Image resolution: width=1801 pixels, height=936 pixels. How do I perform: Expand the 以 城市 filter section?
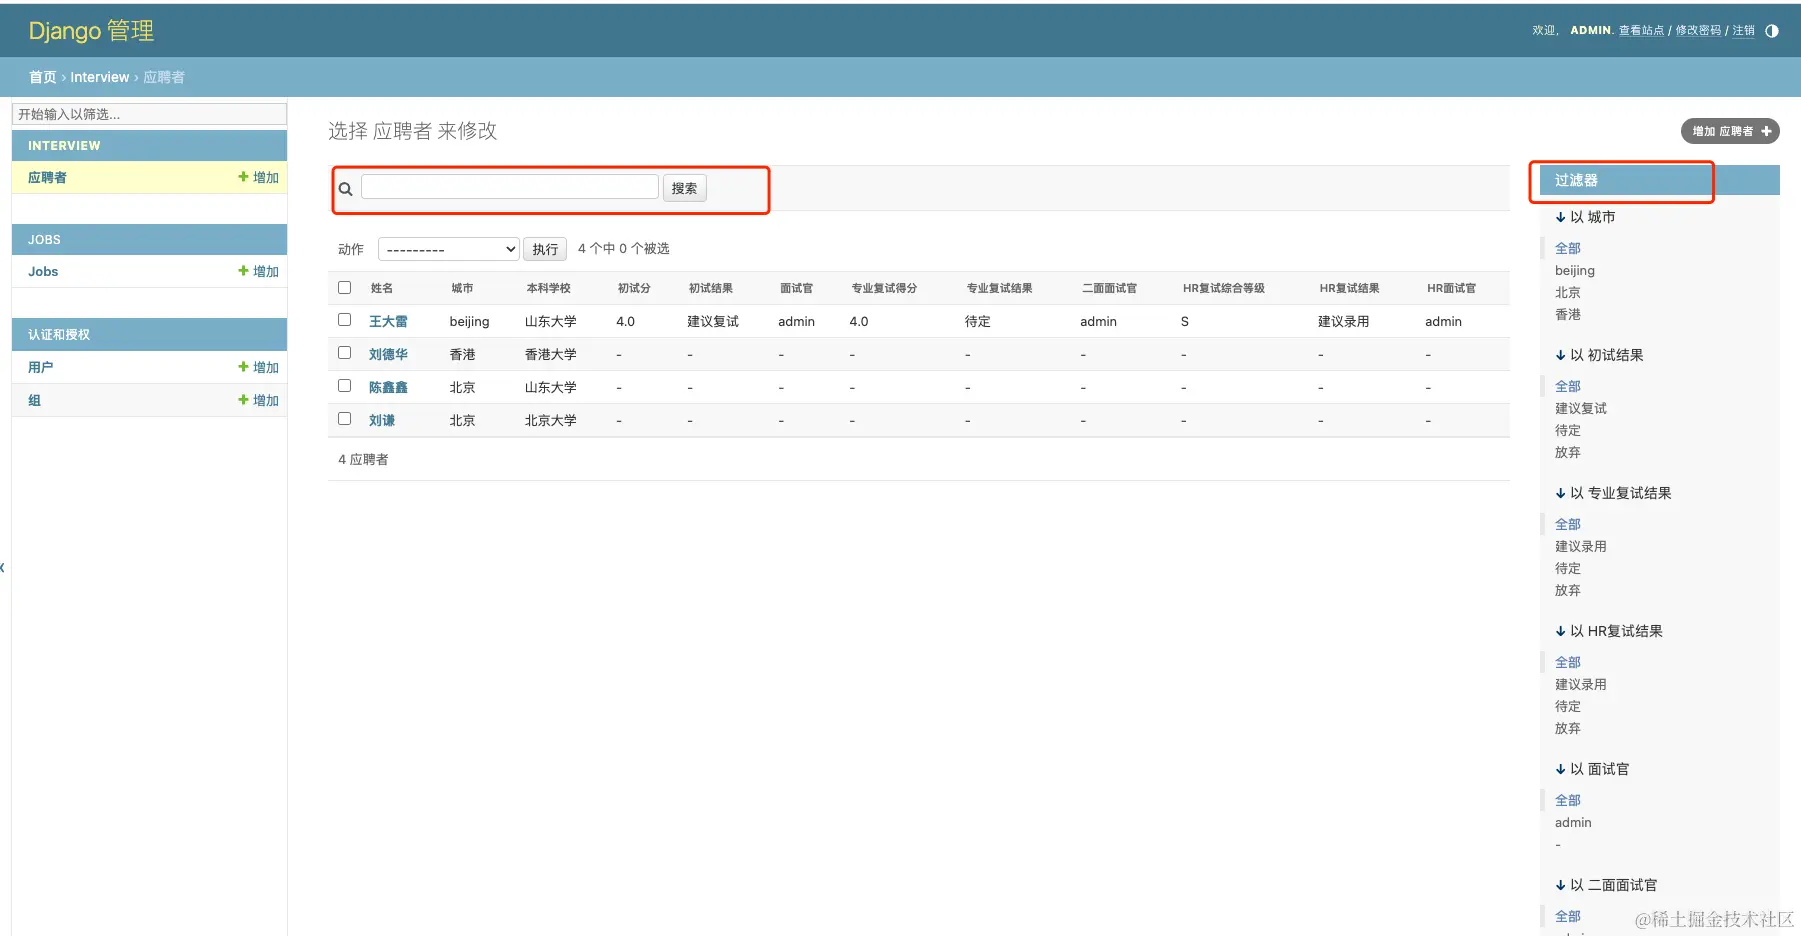point(1586,217)
